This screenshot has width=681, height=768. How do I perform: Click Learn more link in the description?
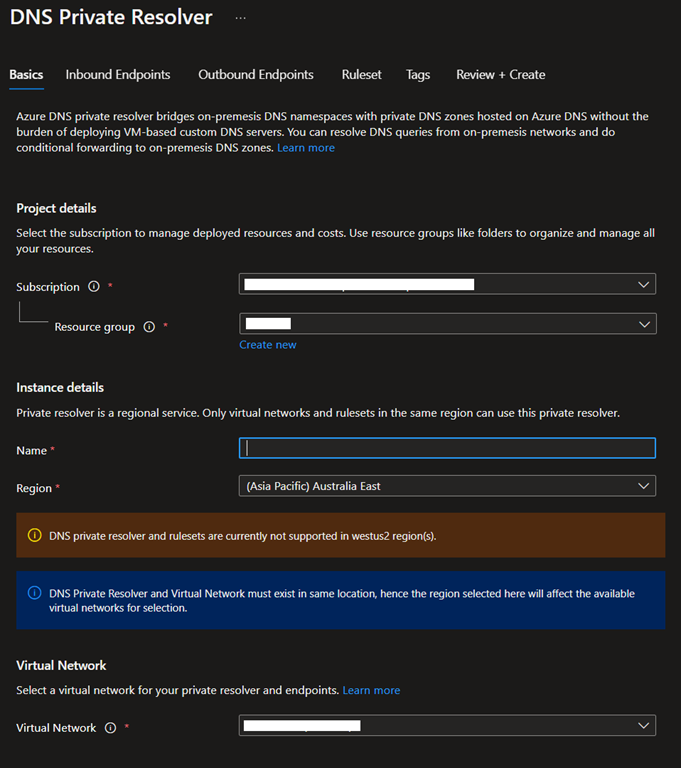[x=306, y=148]
